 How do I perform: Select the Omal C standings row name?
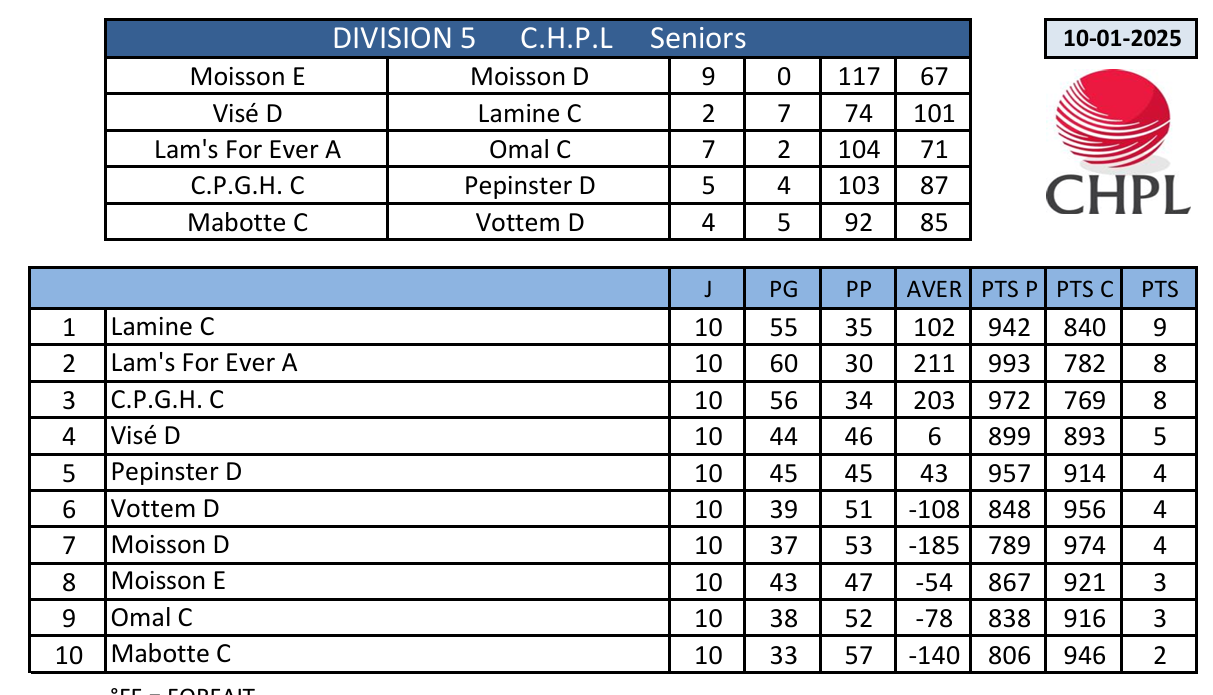click(x=152, y=618)
